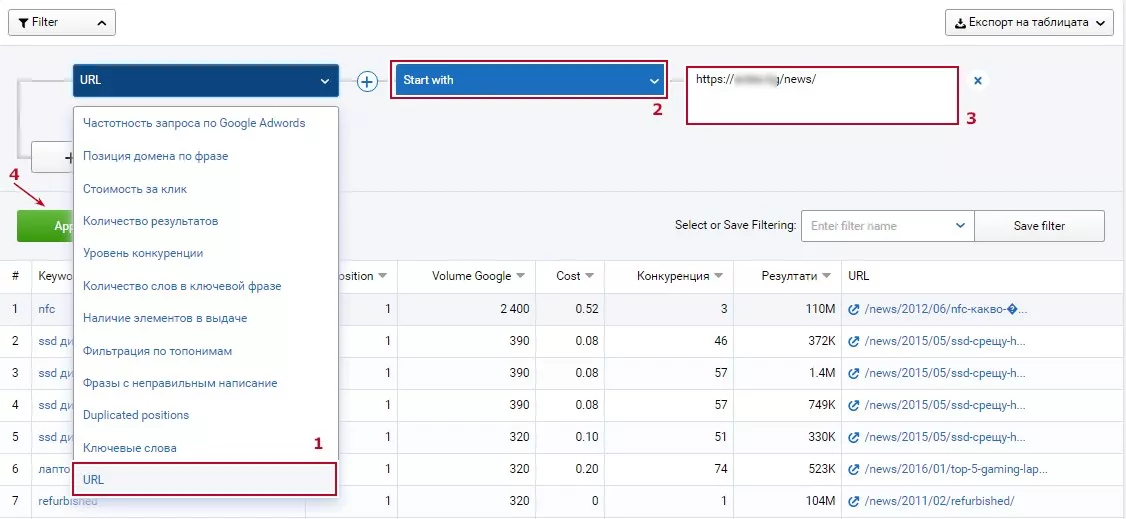Open the /news/2011/02/refurbished/ link

[x=939, y=500]
